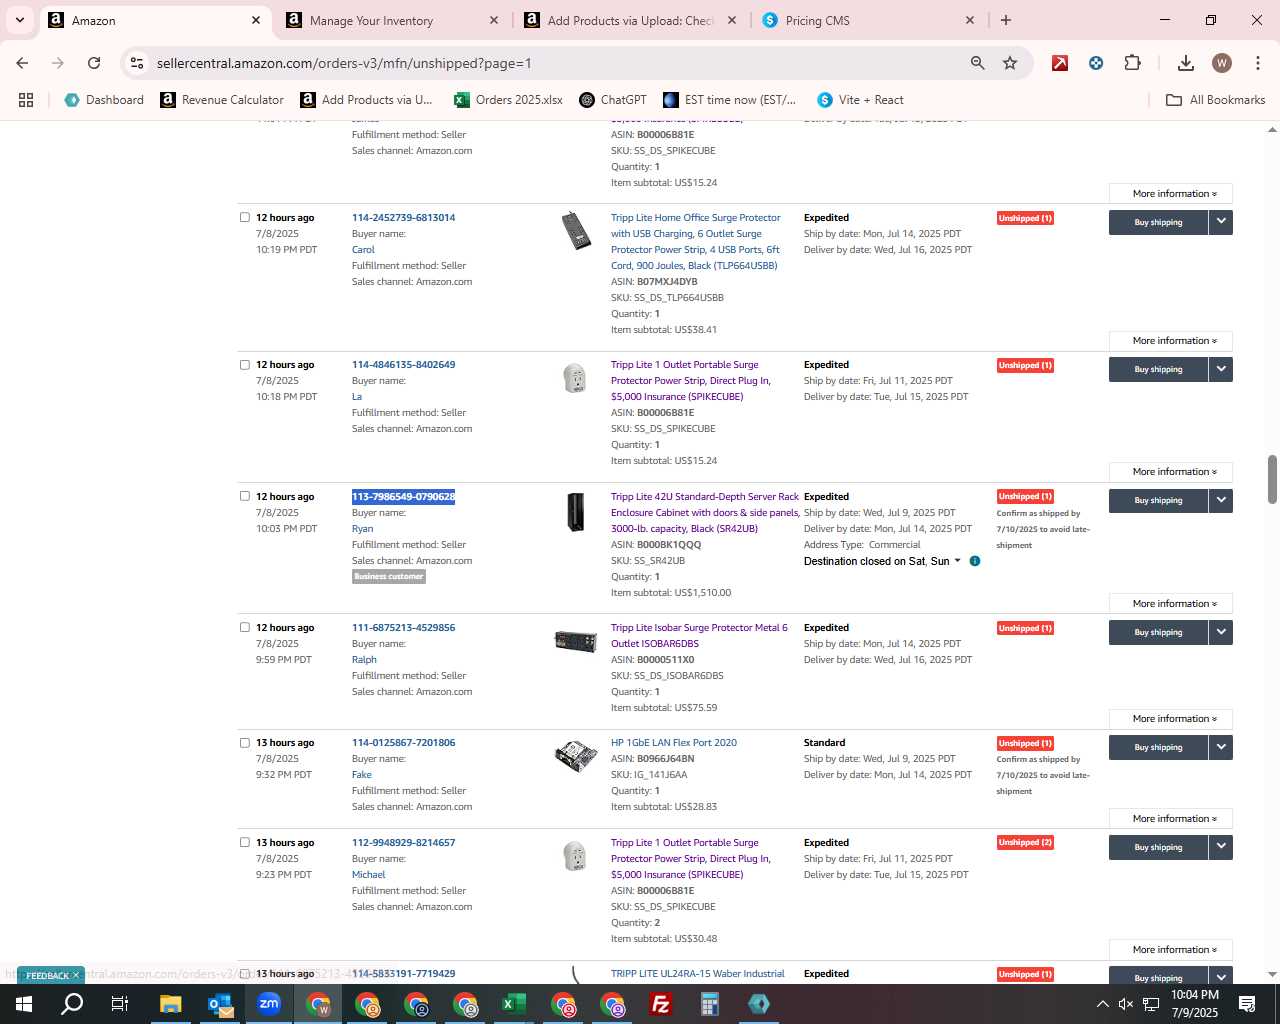Open Excel from the taskbar
The height and width of the screenshot is (1024, 1280).
click(x=514, y=1004)
